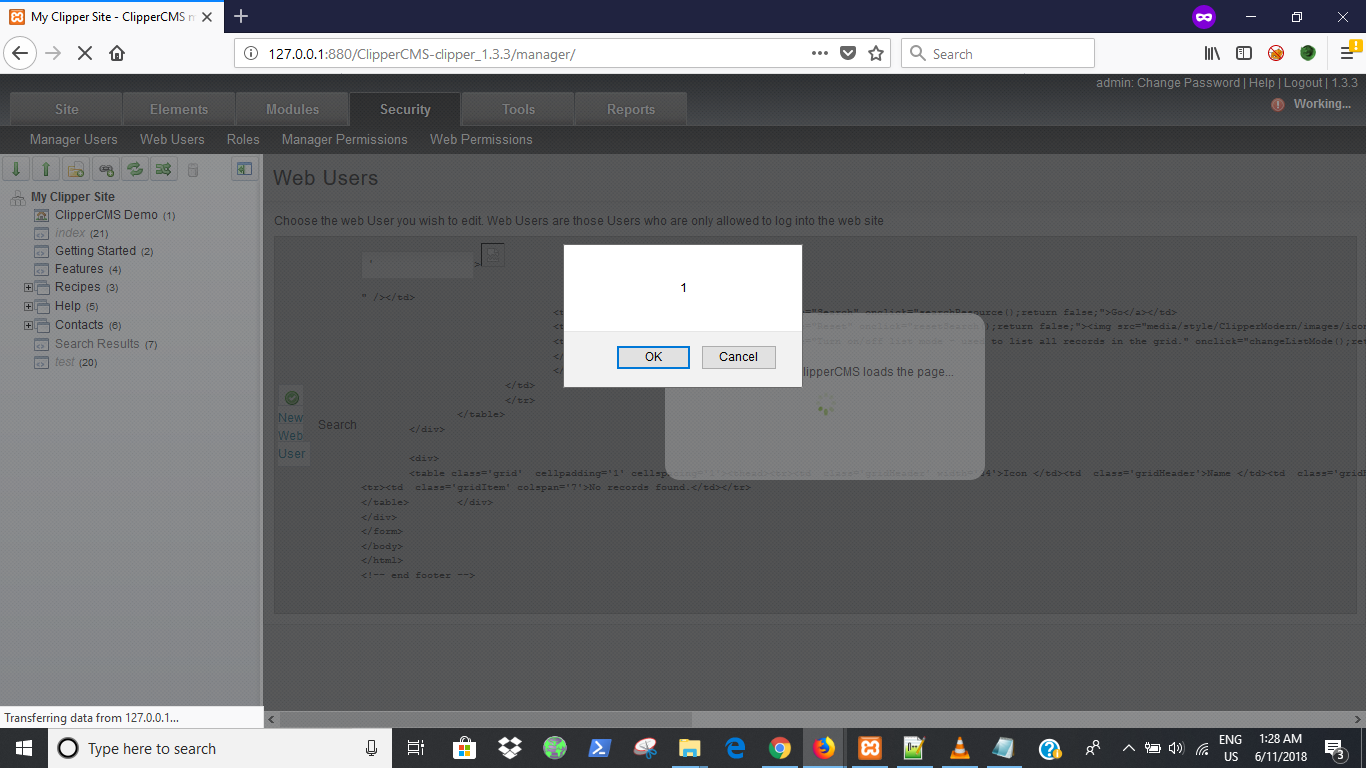1366x768 pixels.
Task: Expand the Contacts tree node
Action: 28,324
